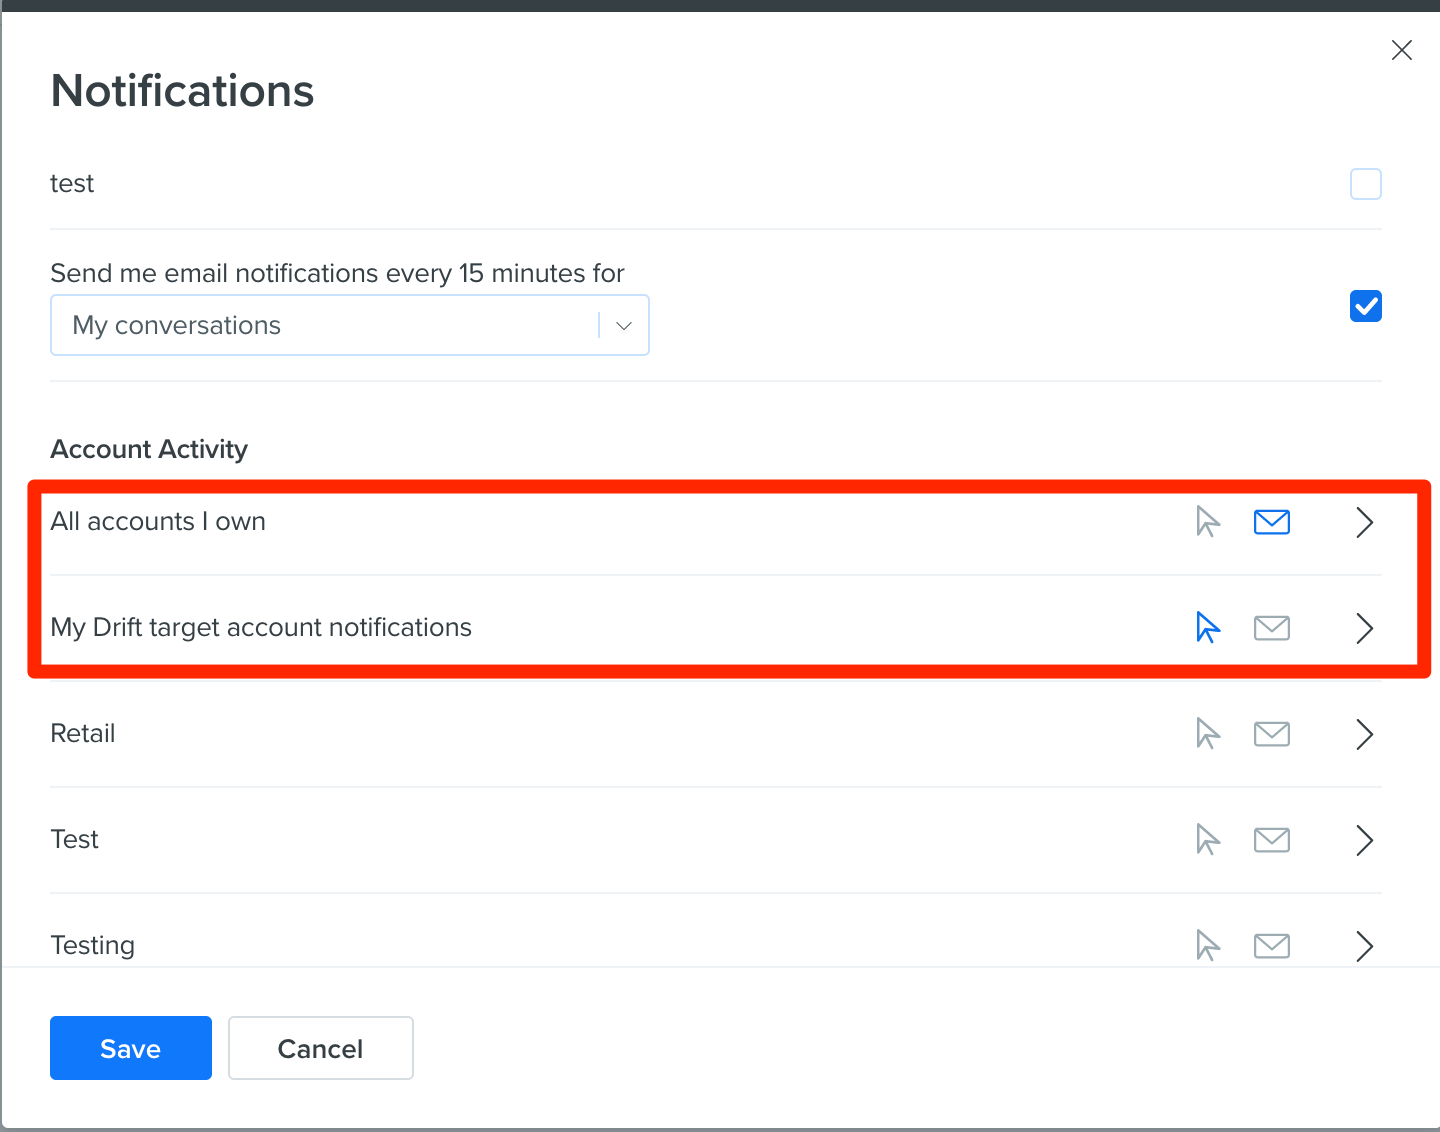Toggle email envelope for My Drift target account notifications

pyautogui.click(x=1272, y=628)
